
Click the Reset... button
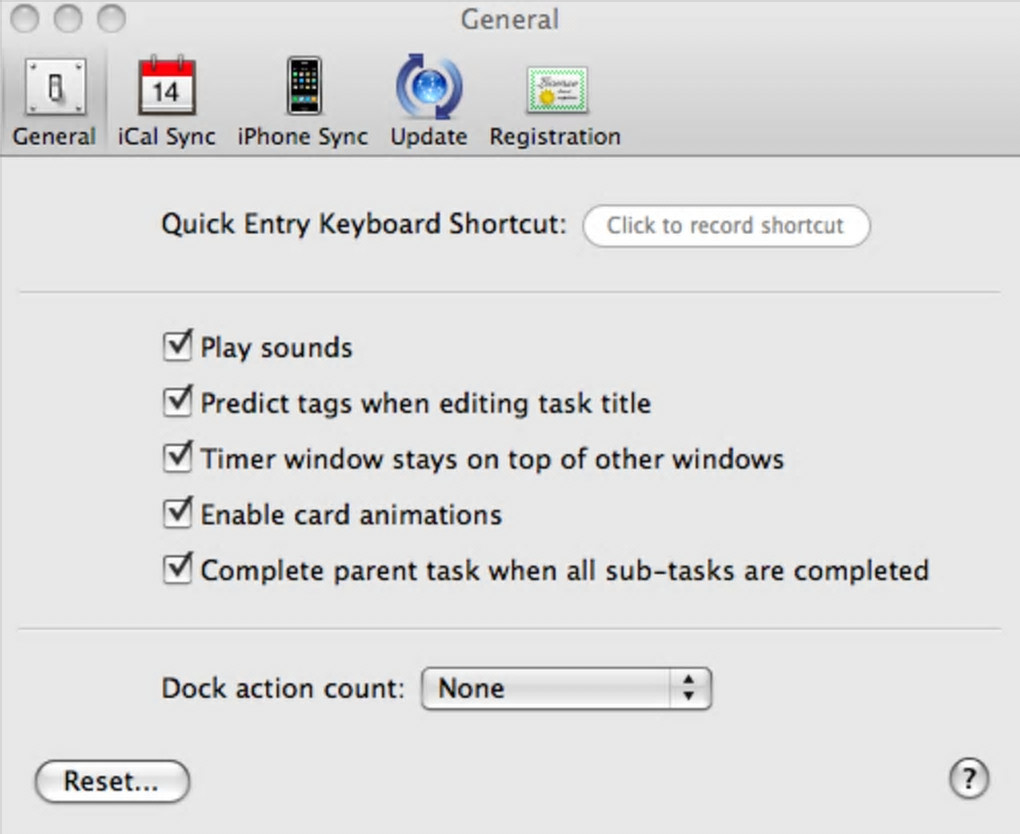111,781
